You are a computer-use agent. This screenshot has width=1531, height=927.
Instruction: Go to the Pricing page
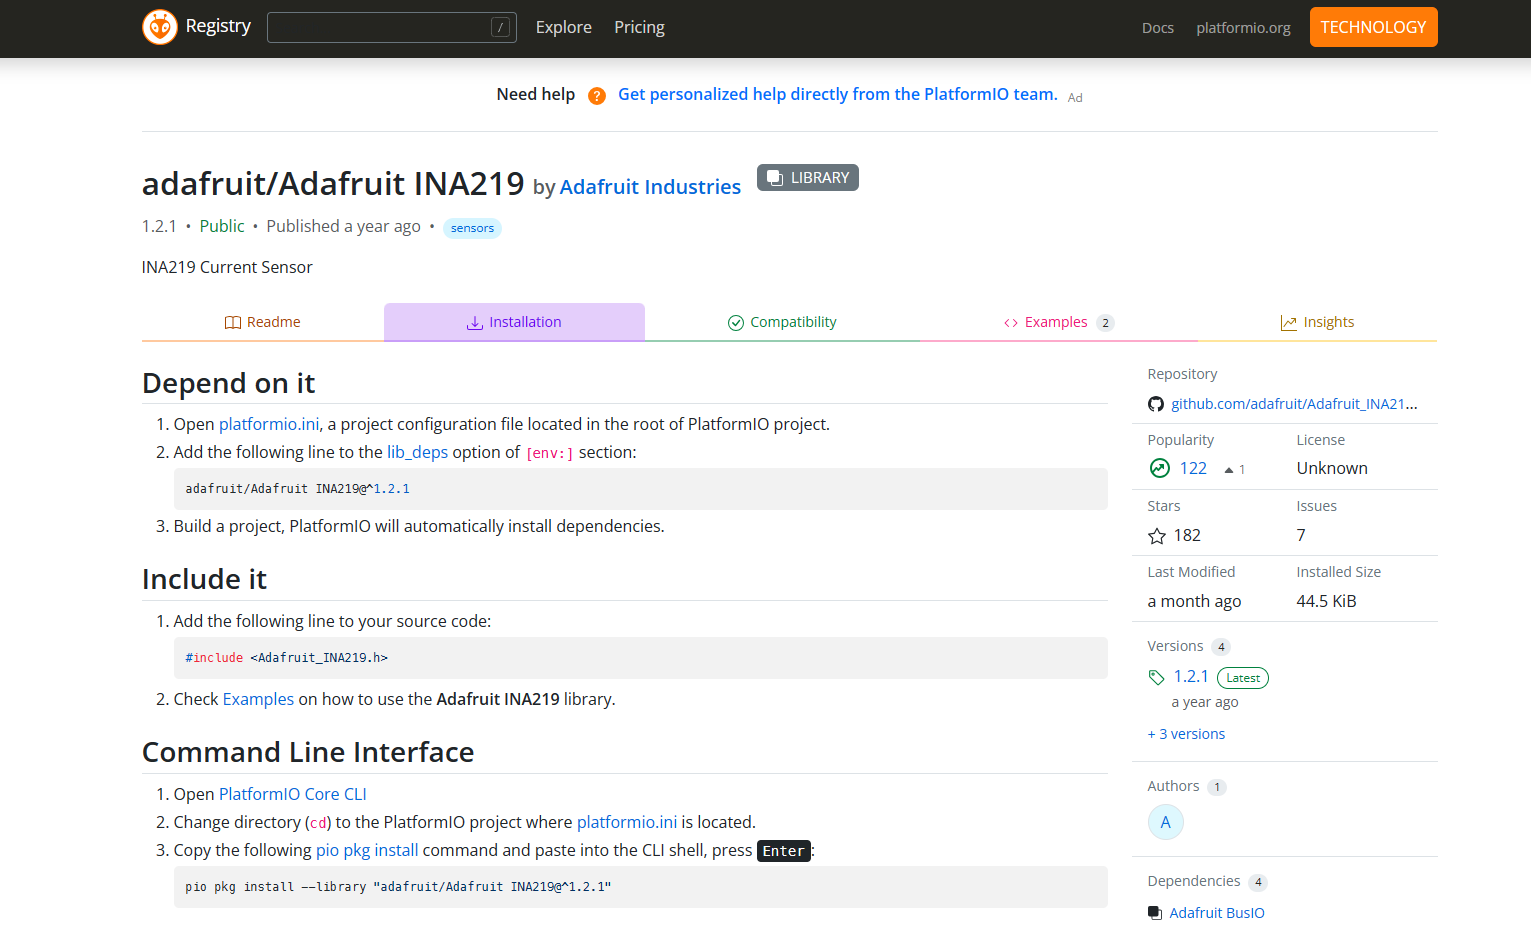[x=639, y=27]
